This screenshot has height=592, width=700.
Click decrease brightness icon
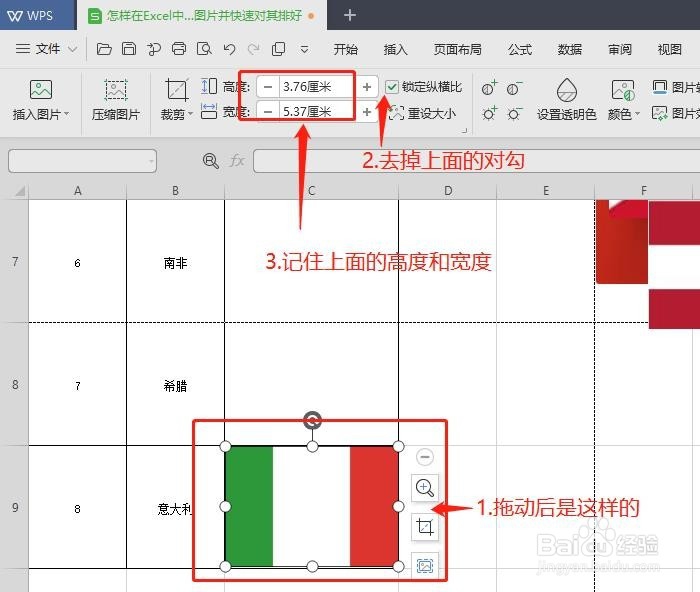(x=514, y=113)
